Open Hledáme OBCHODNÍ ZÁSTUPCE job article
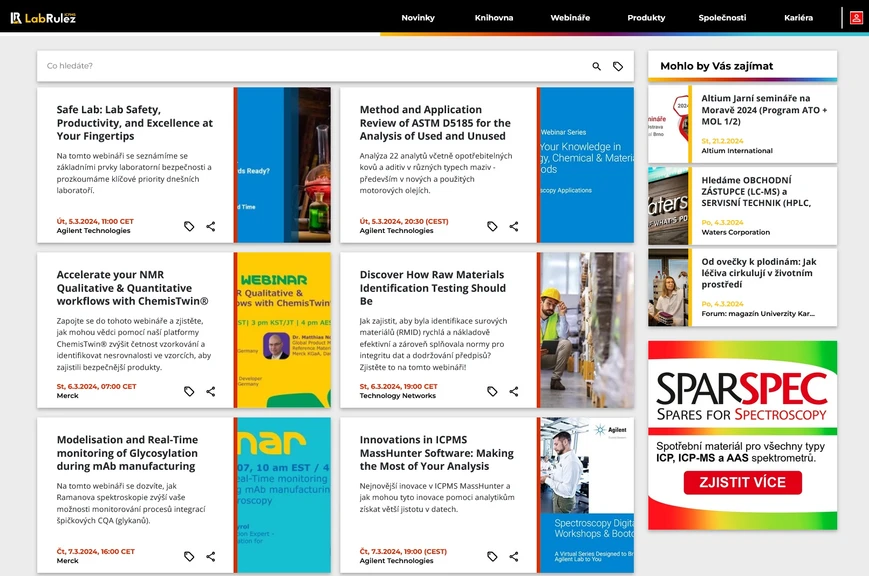Screen dimensions: 869x576 (756, 191)
